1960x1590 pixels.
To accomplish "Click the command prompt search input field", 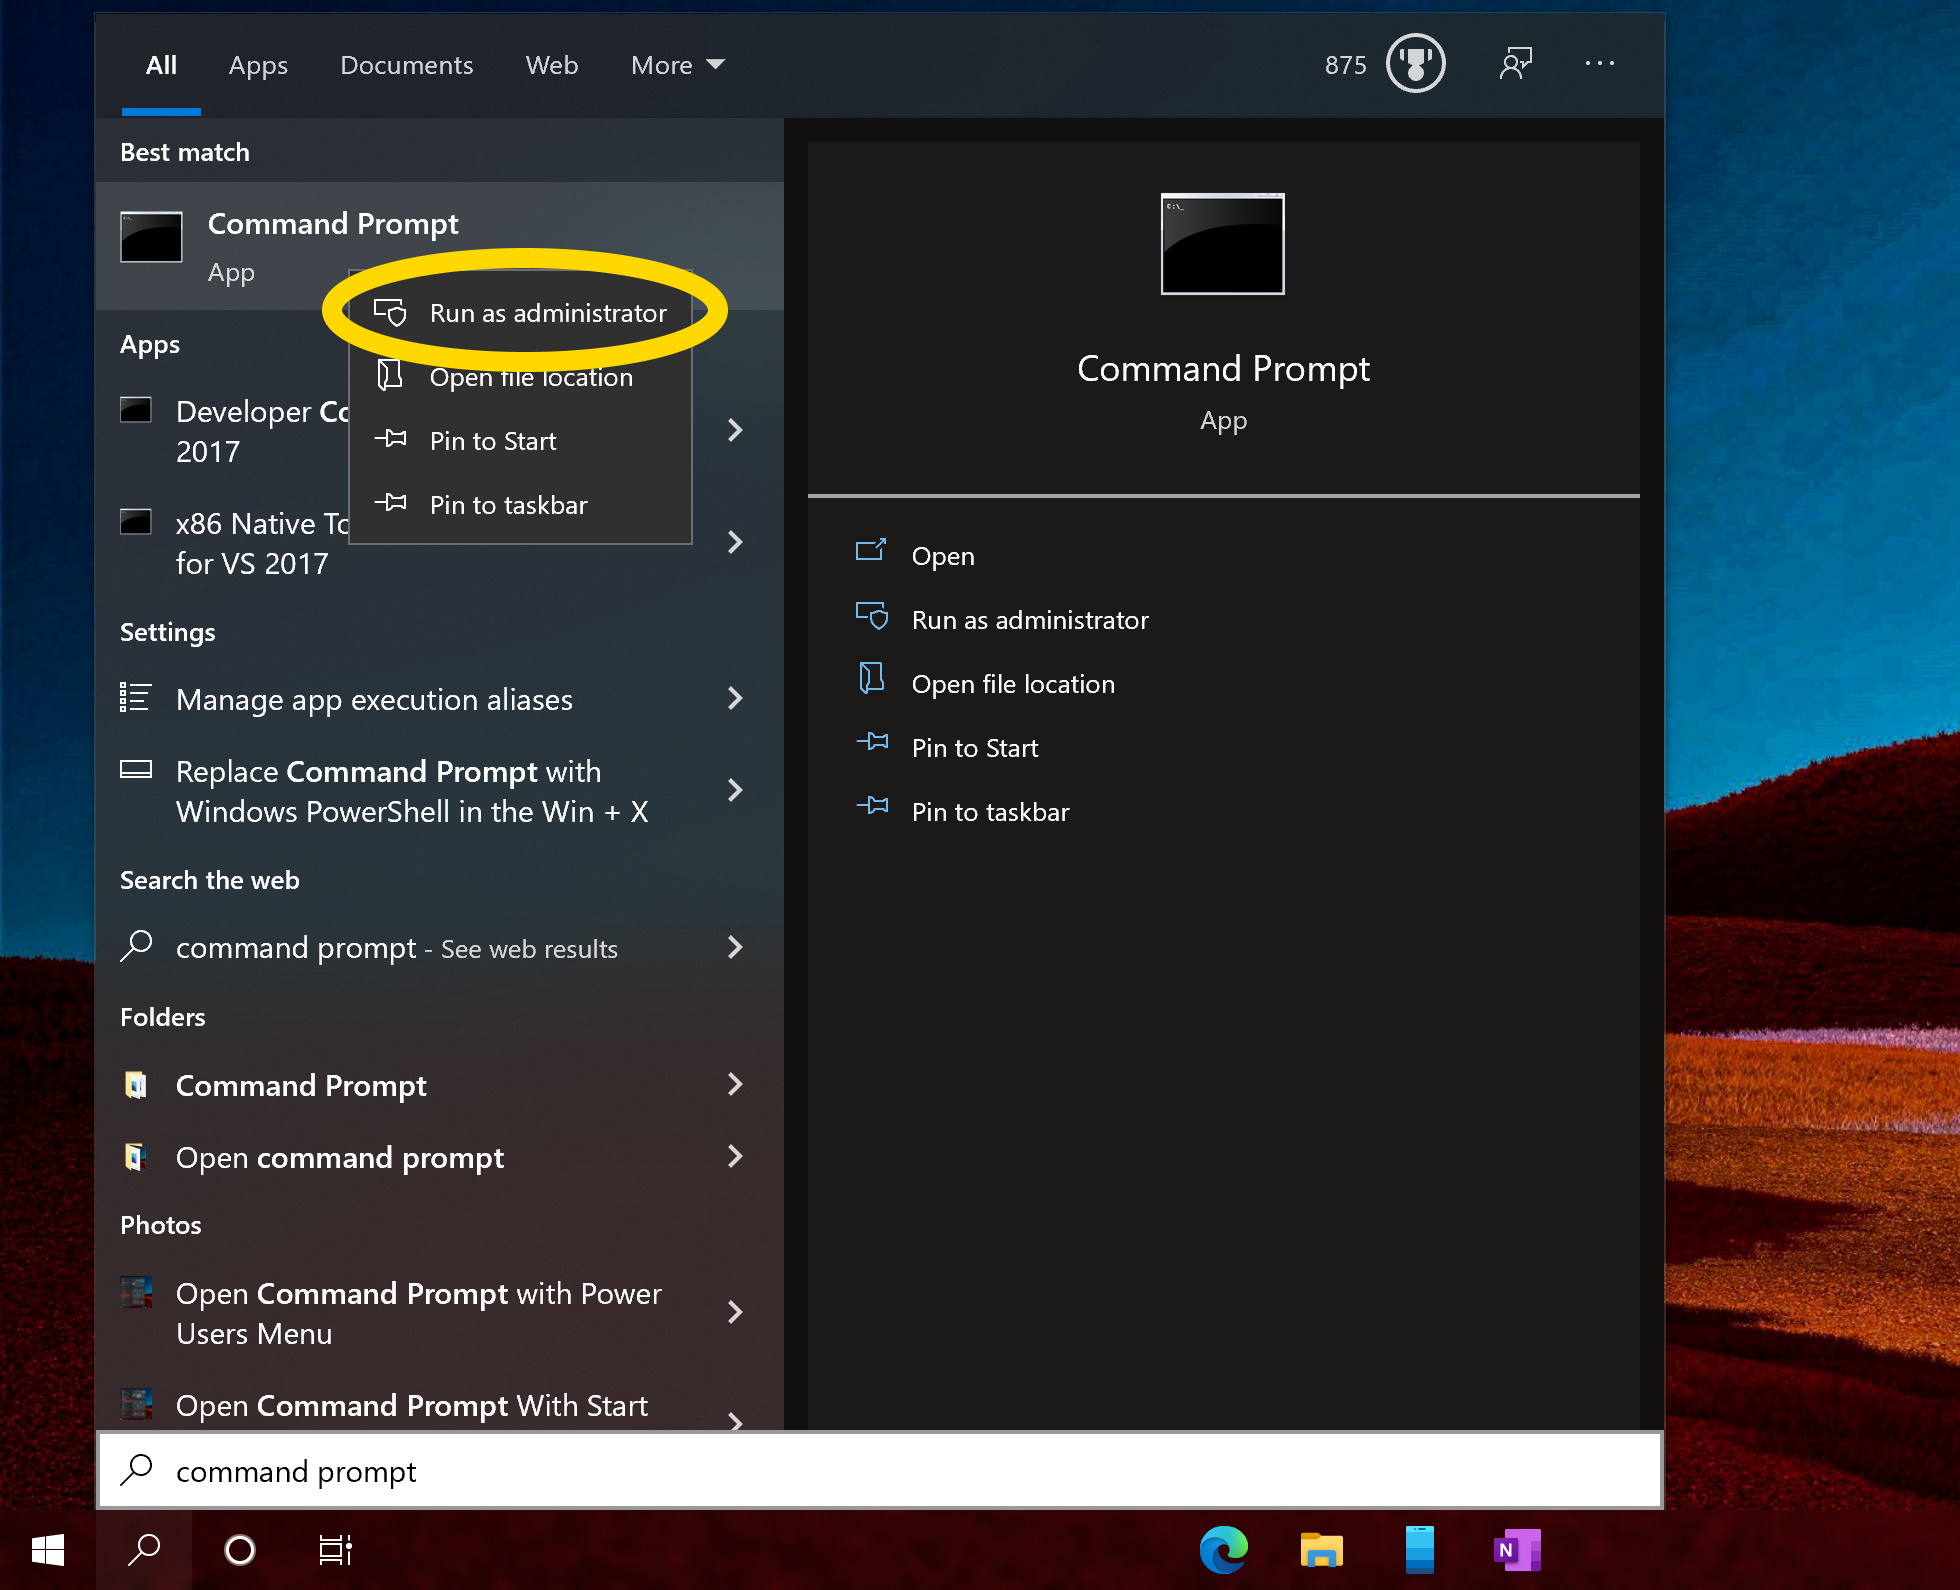I will pyautogui.click(x=295, y=1471).
